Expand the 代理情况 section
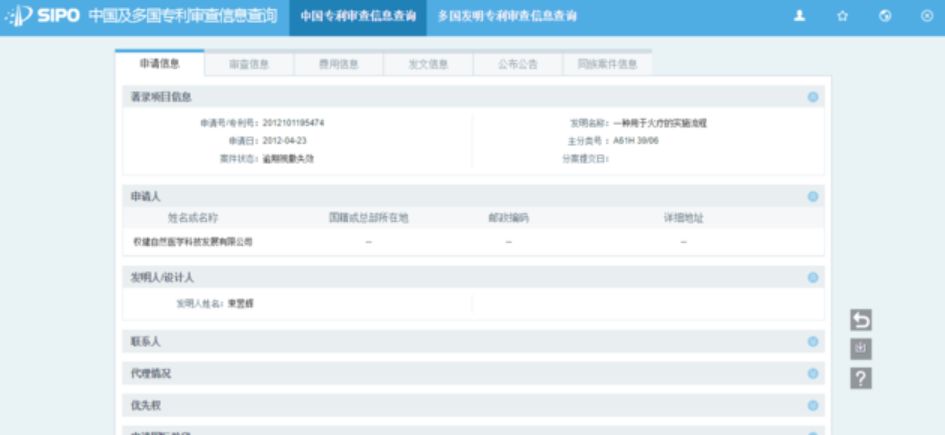Image resolution: width=945 pixels, height=435 pixels. (813, 374)
